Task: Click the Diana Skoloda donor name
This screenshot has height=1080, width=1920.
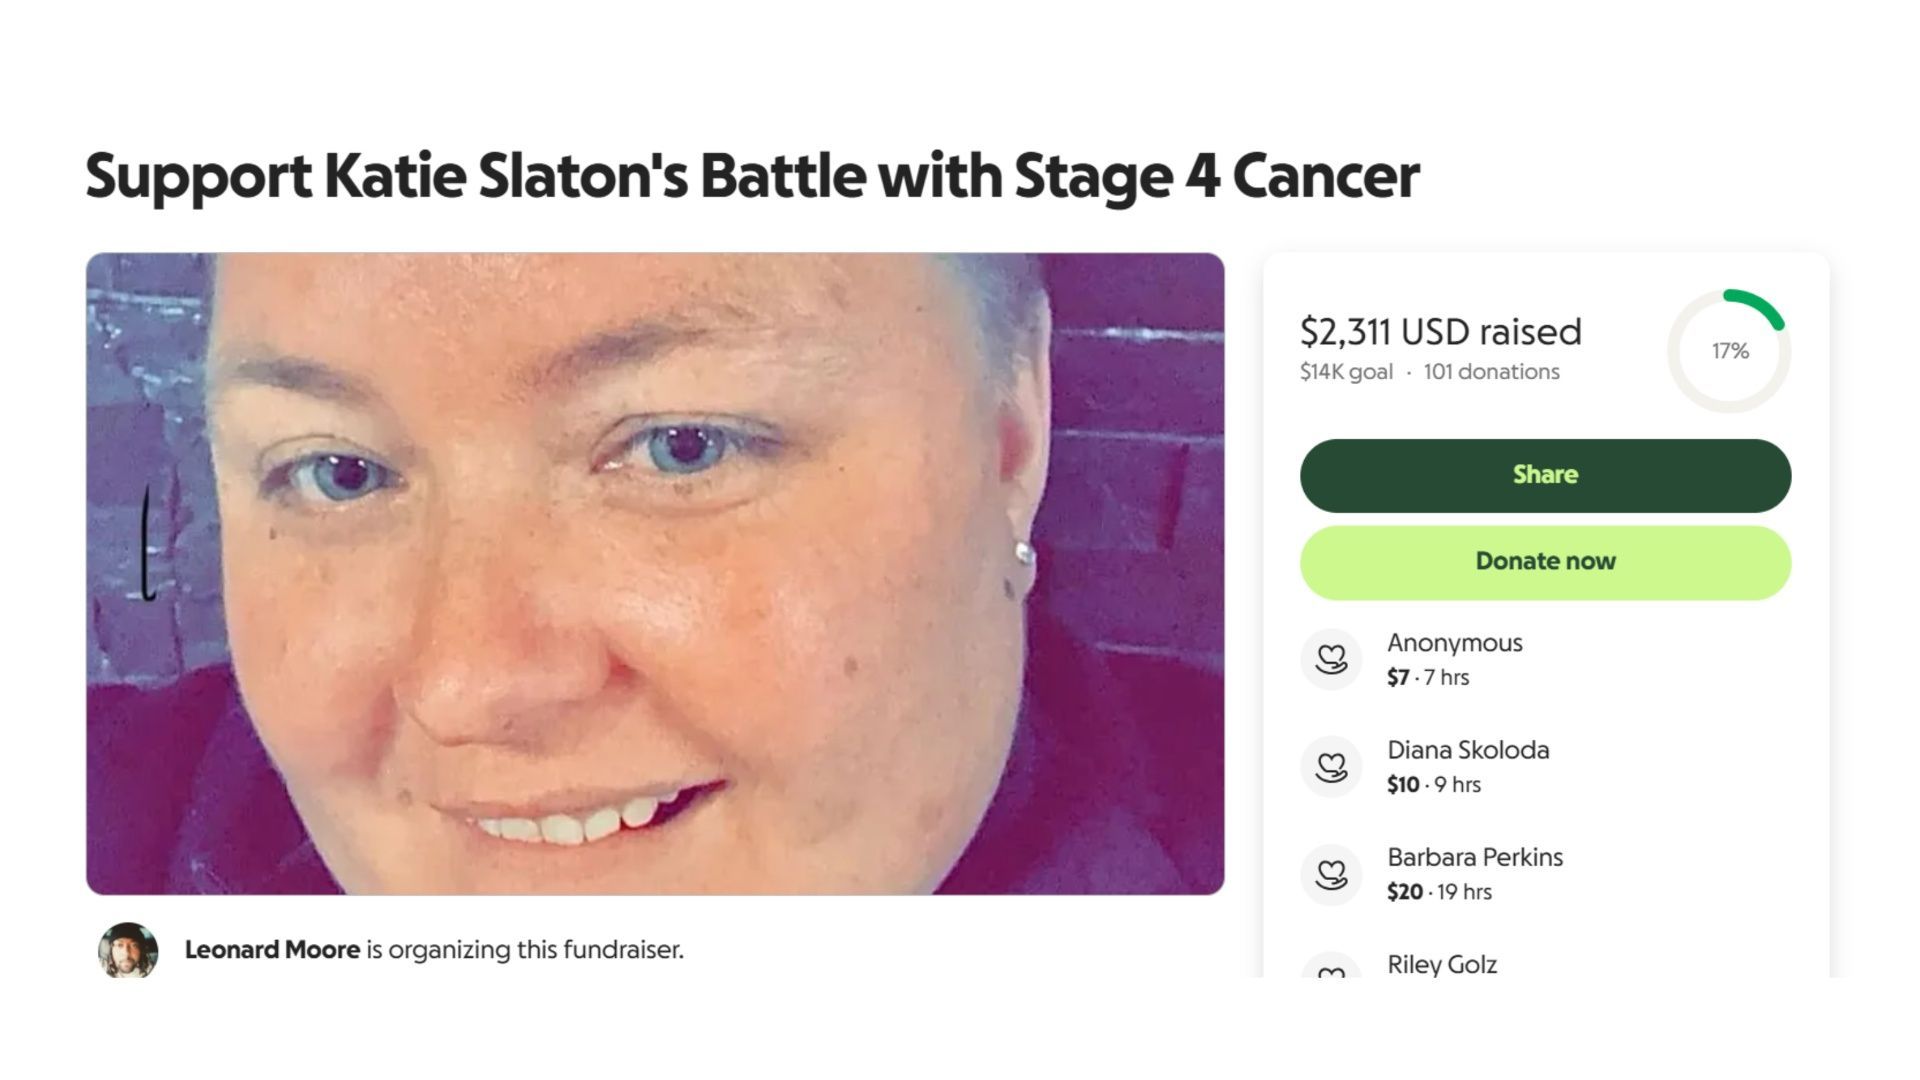Action: (1468, 750)
